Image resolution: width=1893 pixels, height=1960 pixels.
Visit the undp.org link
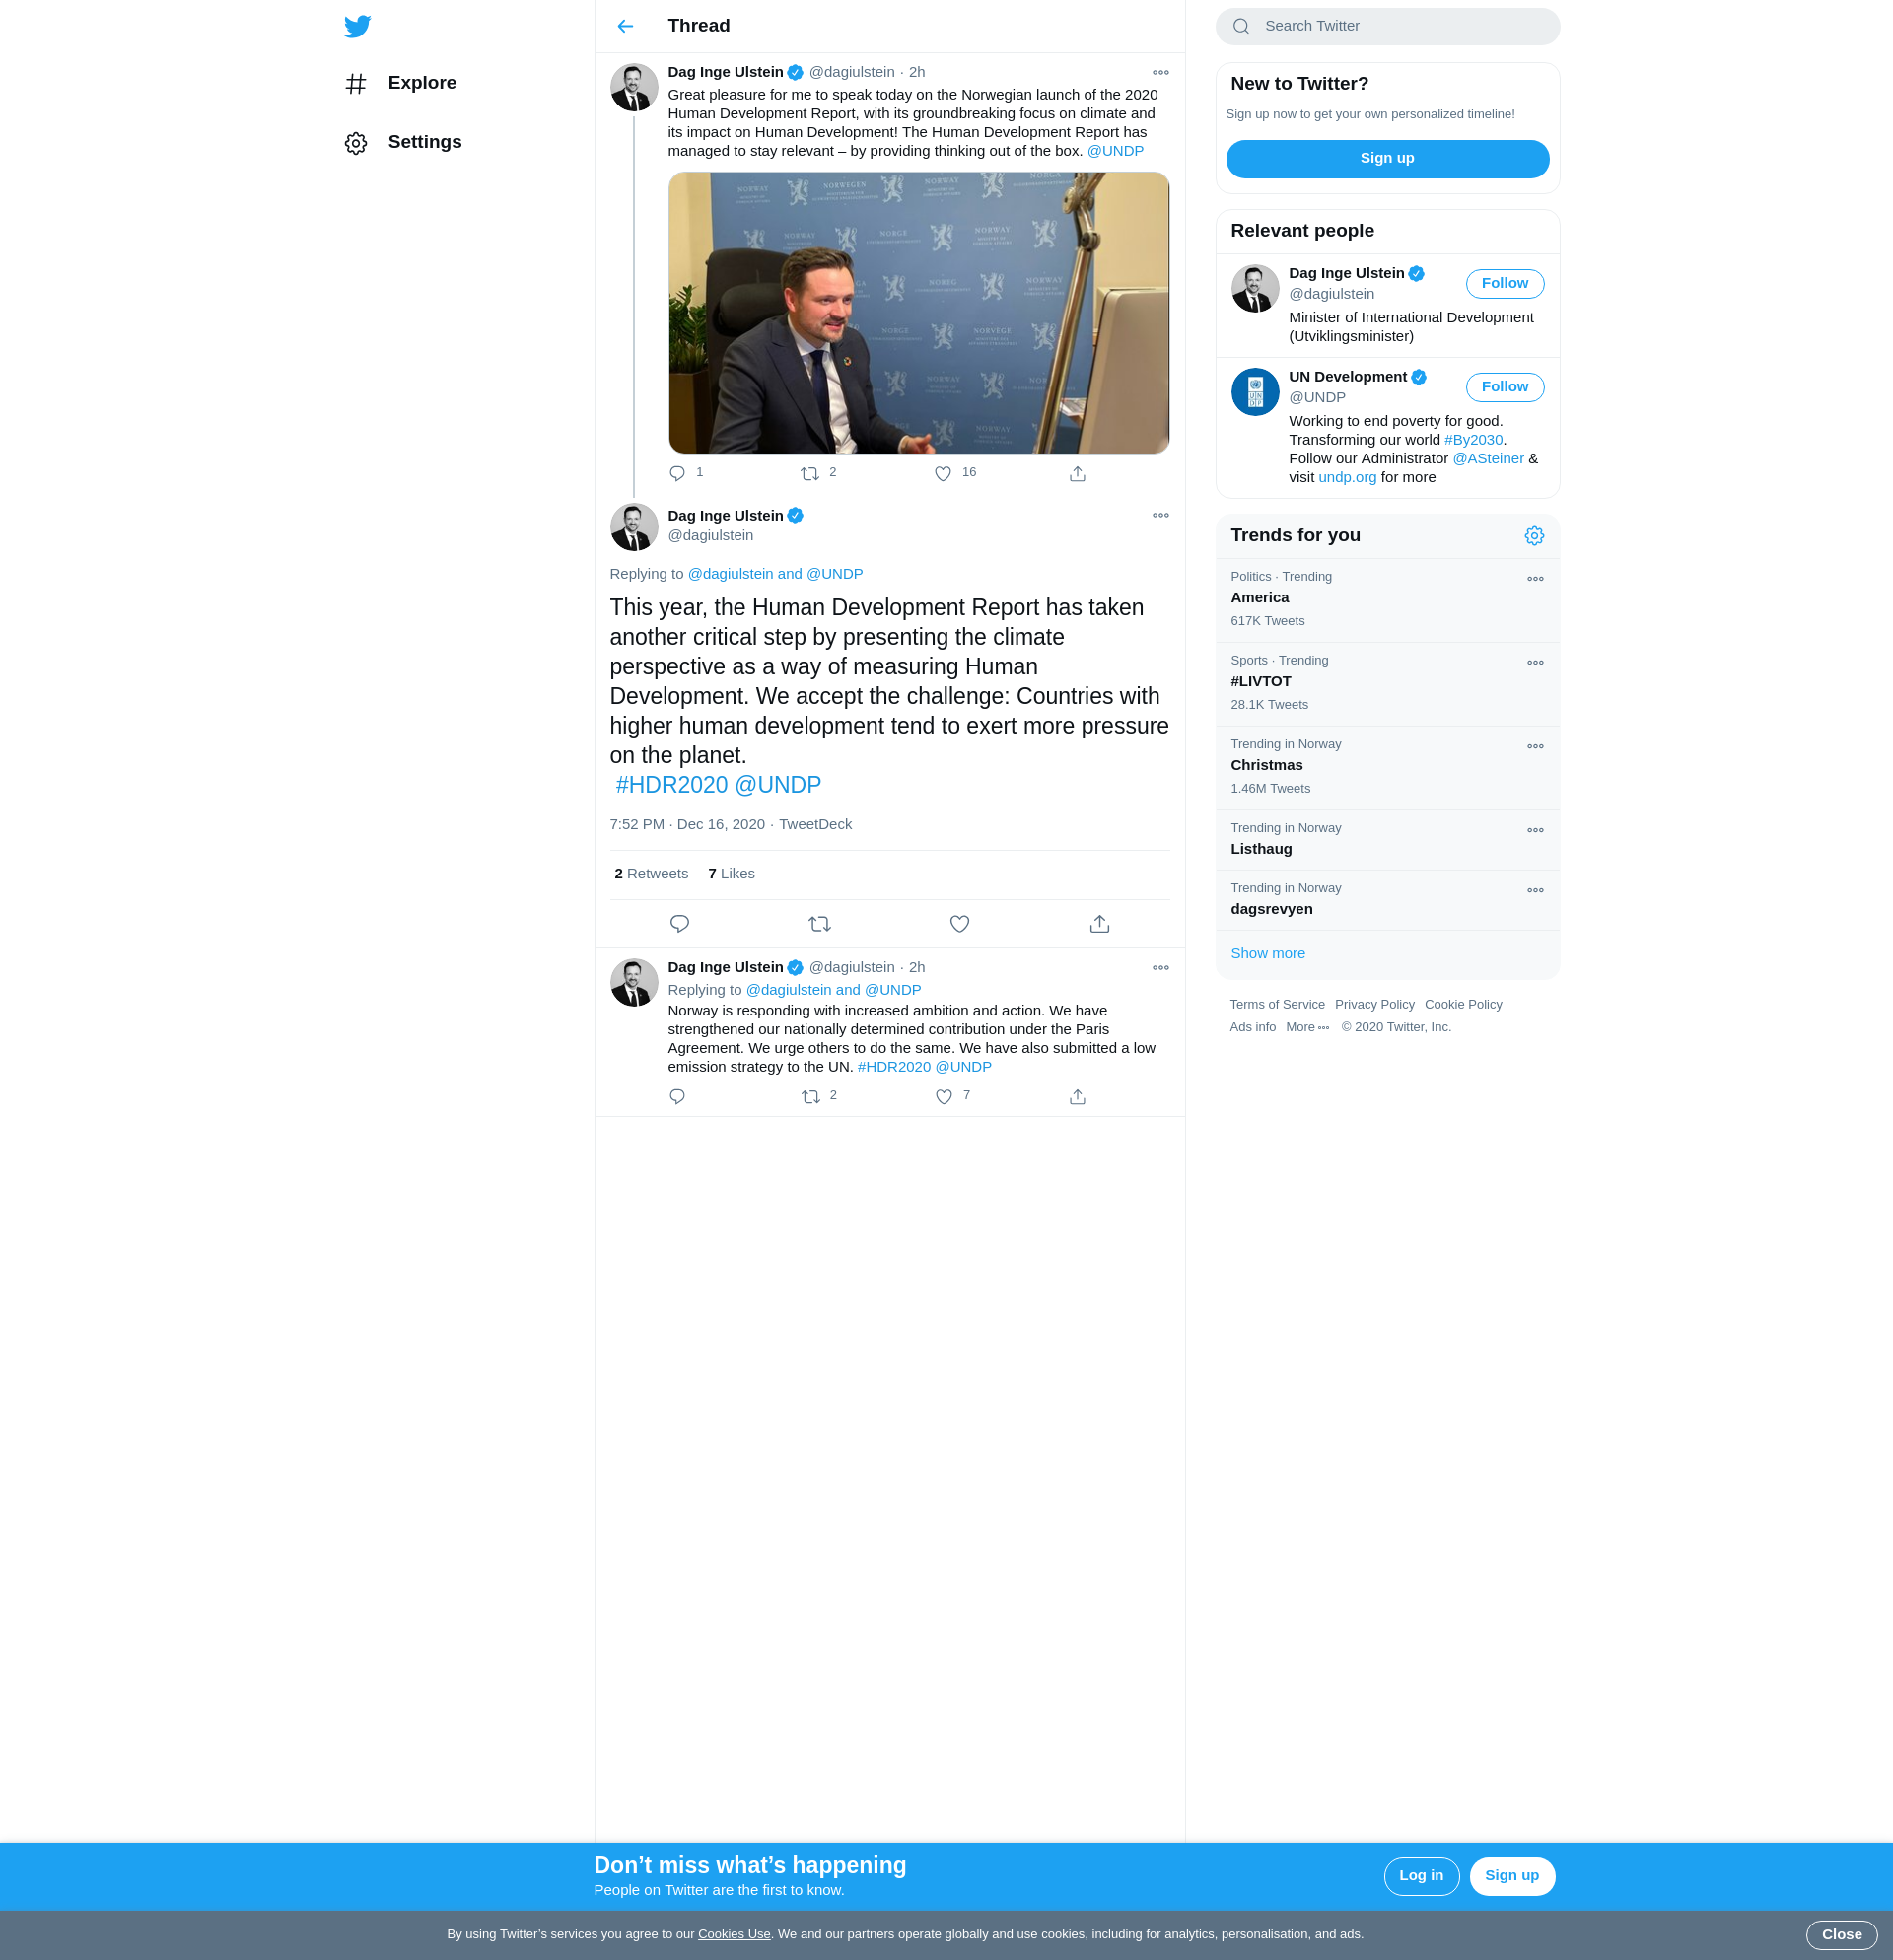[x=1346, y=478]
